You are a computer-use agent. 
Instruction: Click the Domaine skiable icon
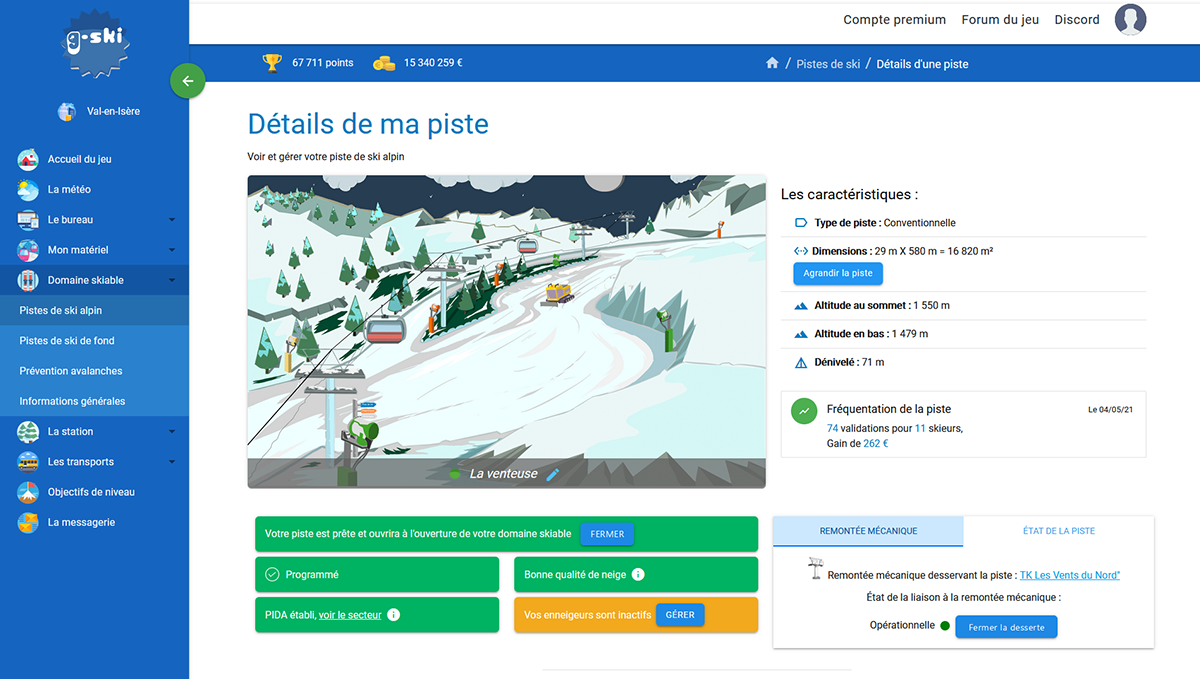pos(28,280)
